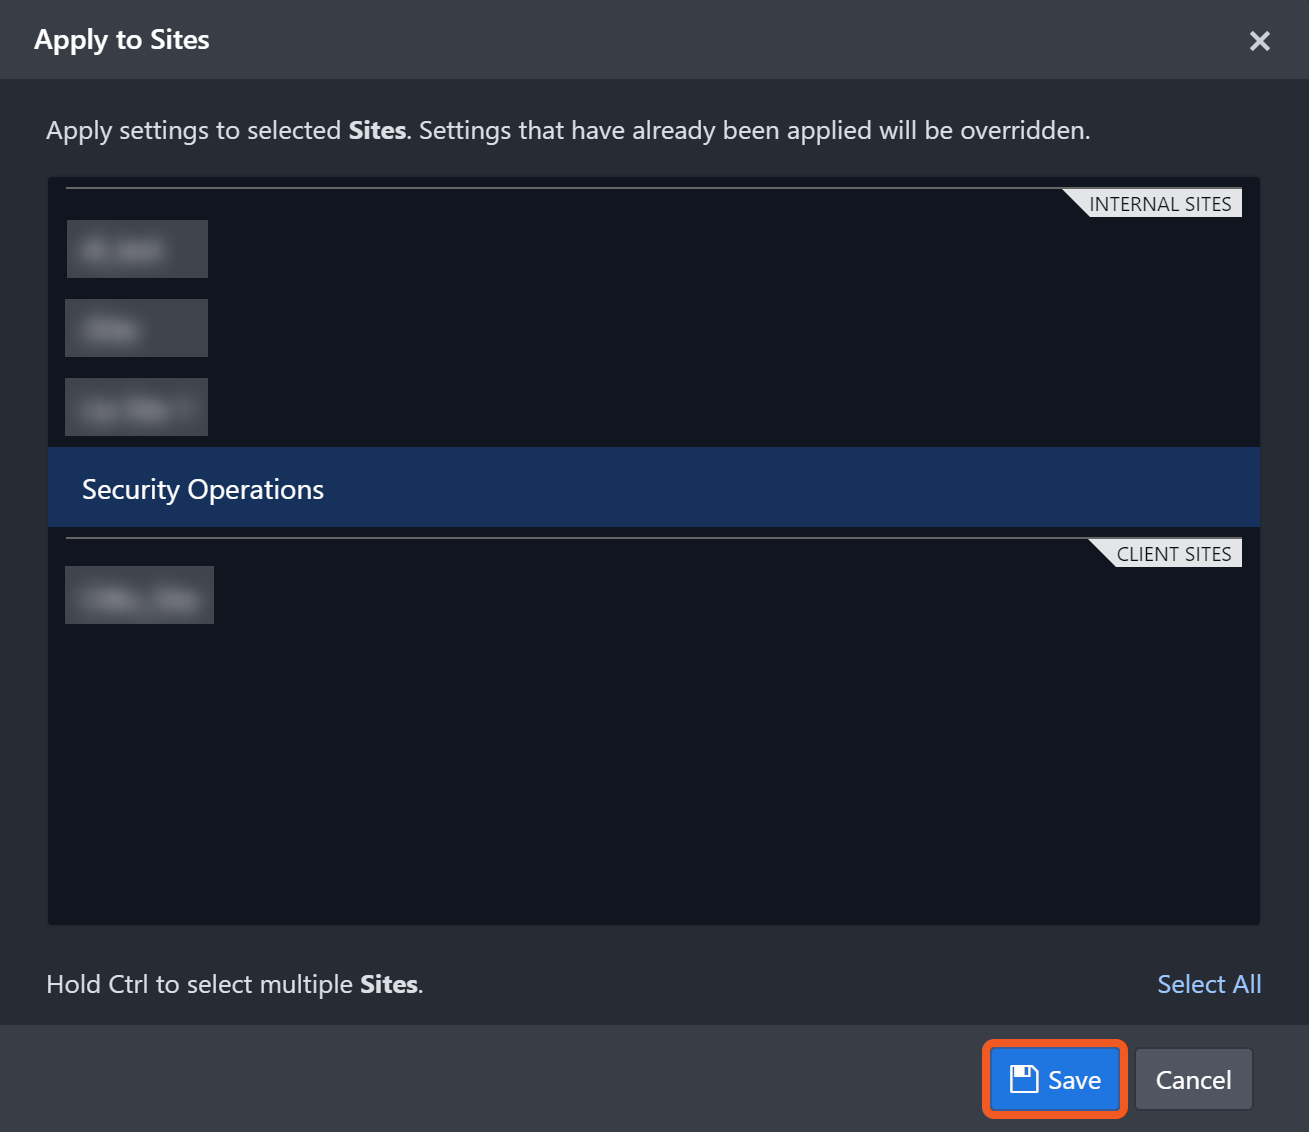Select the third blurred internal site

point(136,407)
